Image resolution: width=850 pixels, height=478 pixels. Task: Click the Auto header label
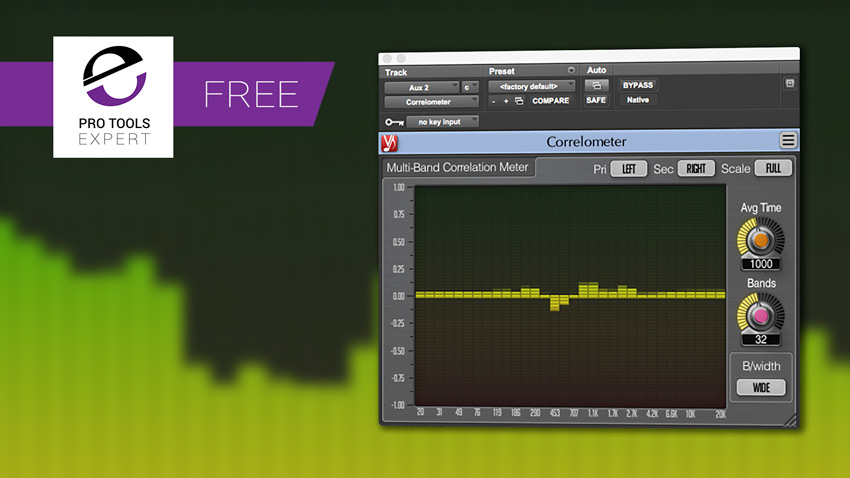pyautogui.click(x=596, y=70)
